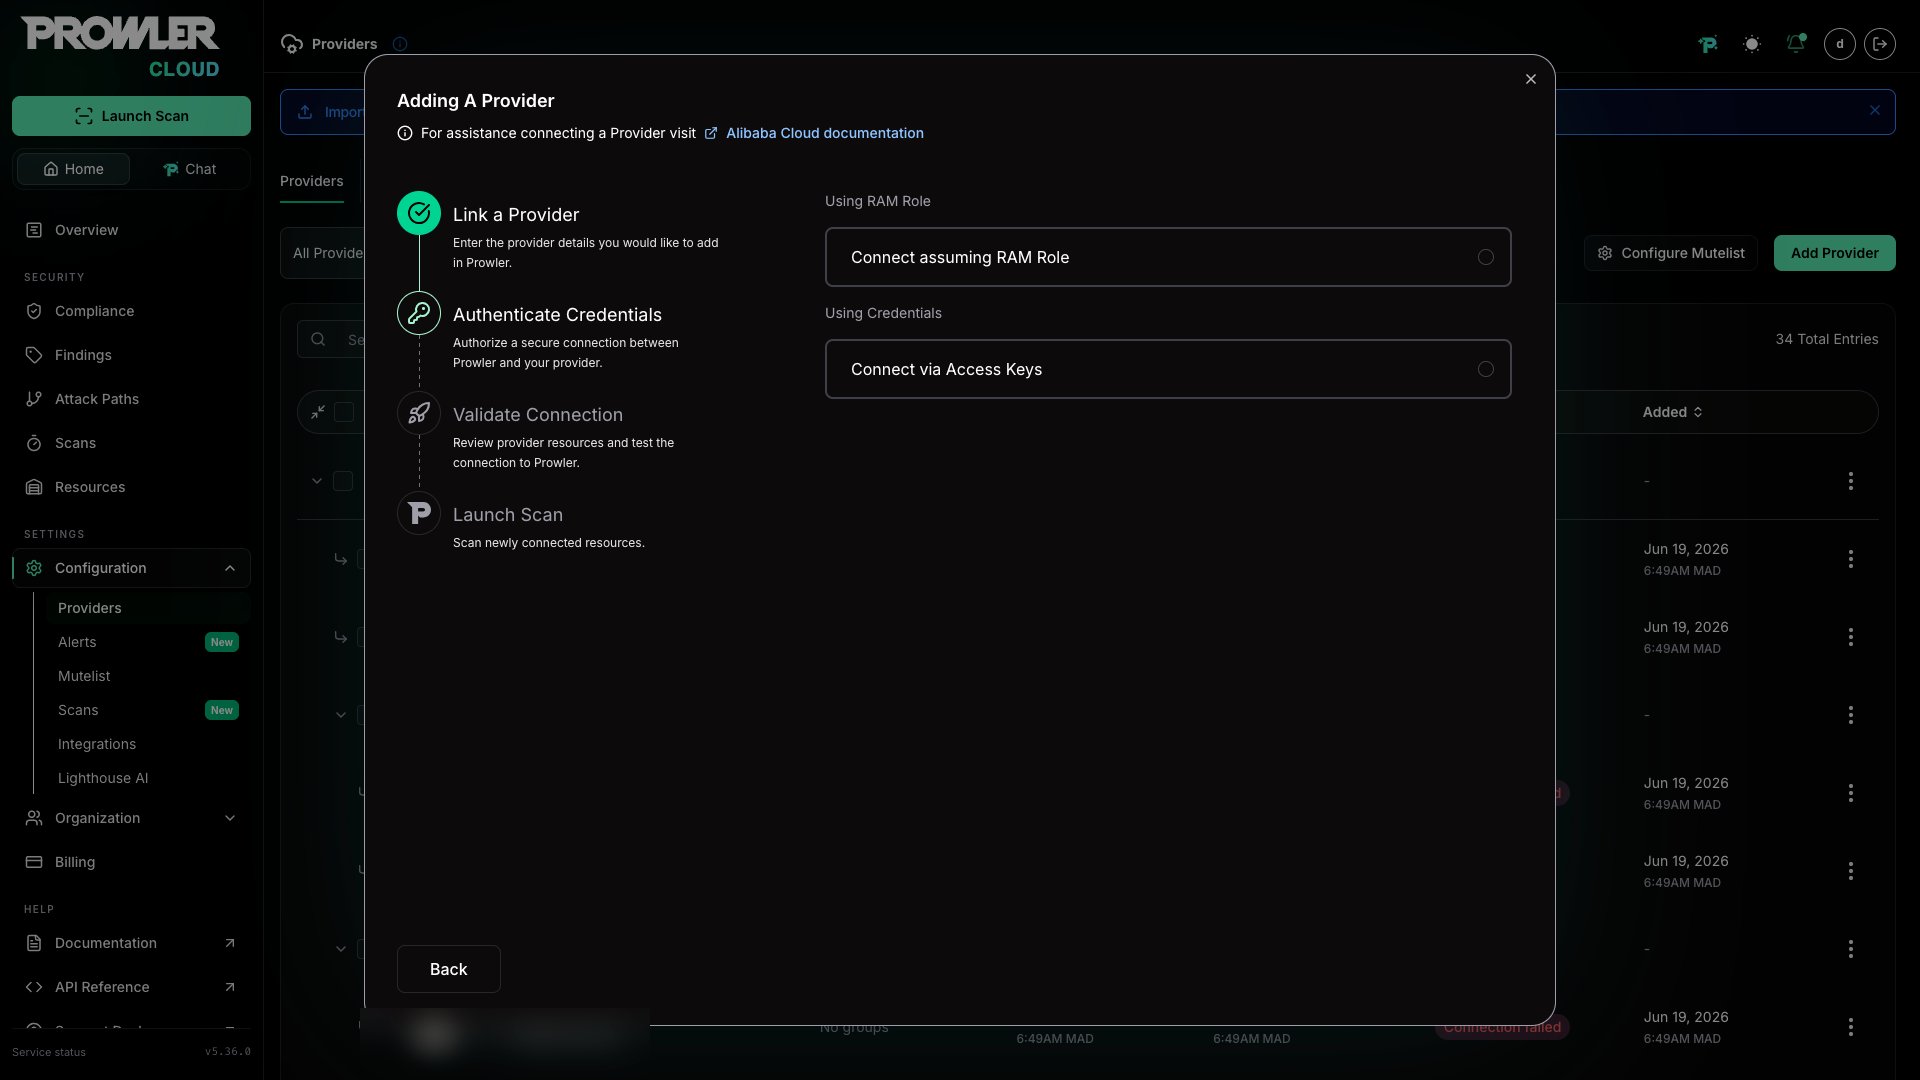Collapse the Configuration section chevron
1920x1080 pixels.
point(230,568)
